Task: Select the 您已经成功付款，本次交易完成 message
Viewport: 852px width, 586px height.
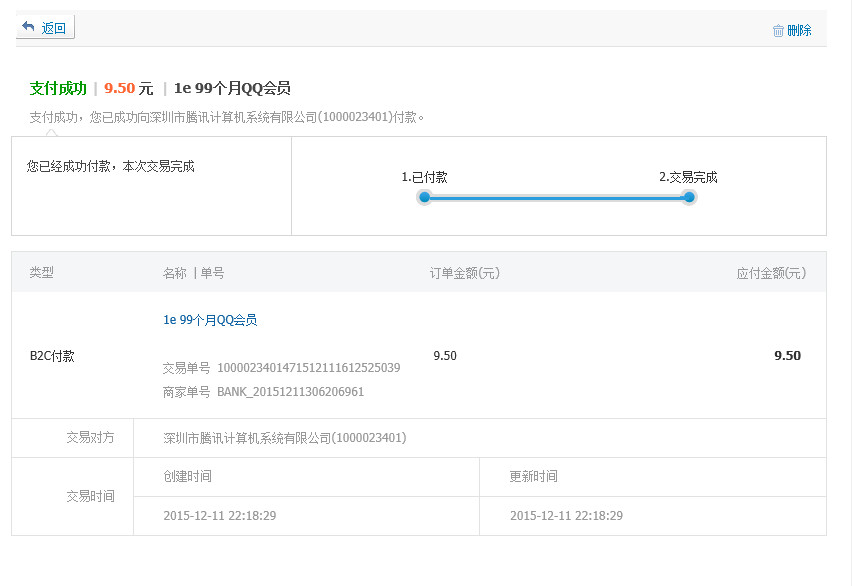Action: click(110, 166)
